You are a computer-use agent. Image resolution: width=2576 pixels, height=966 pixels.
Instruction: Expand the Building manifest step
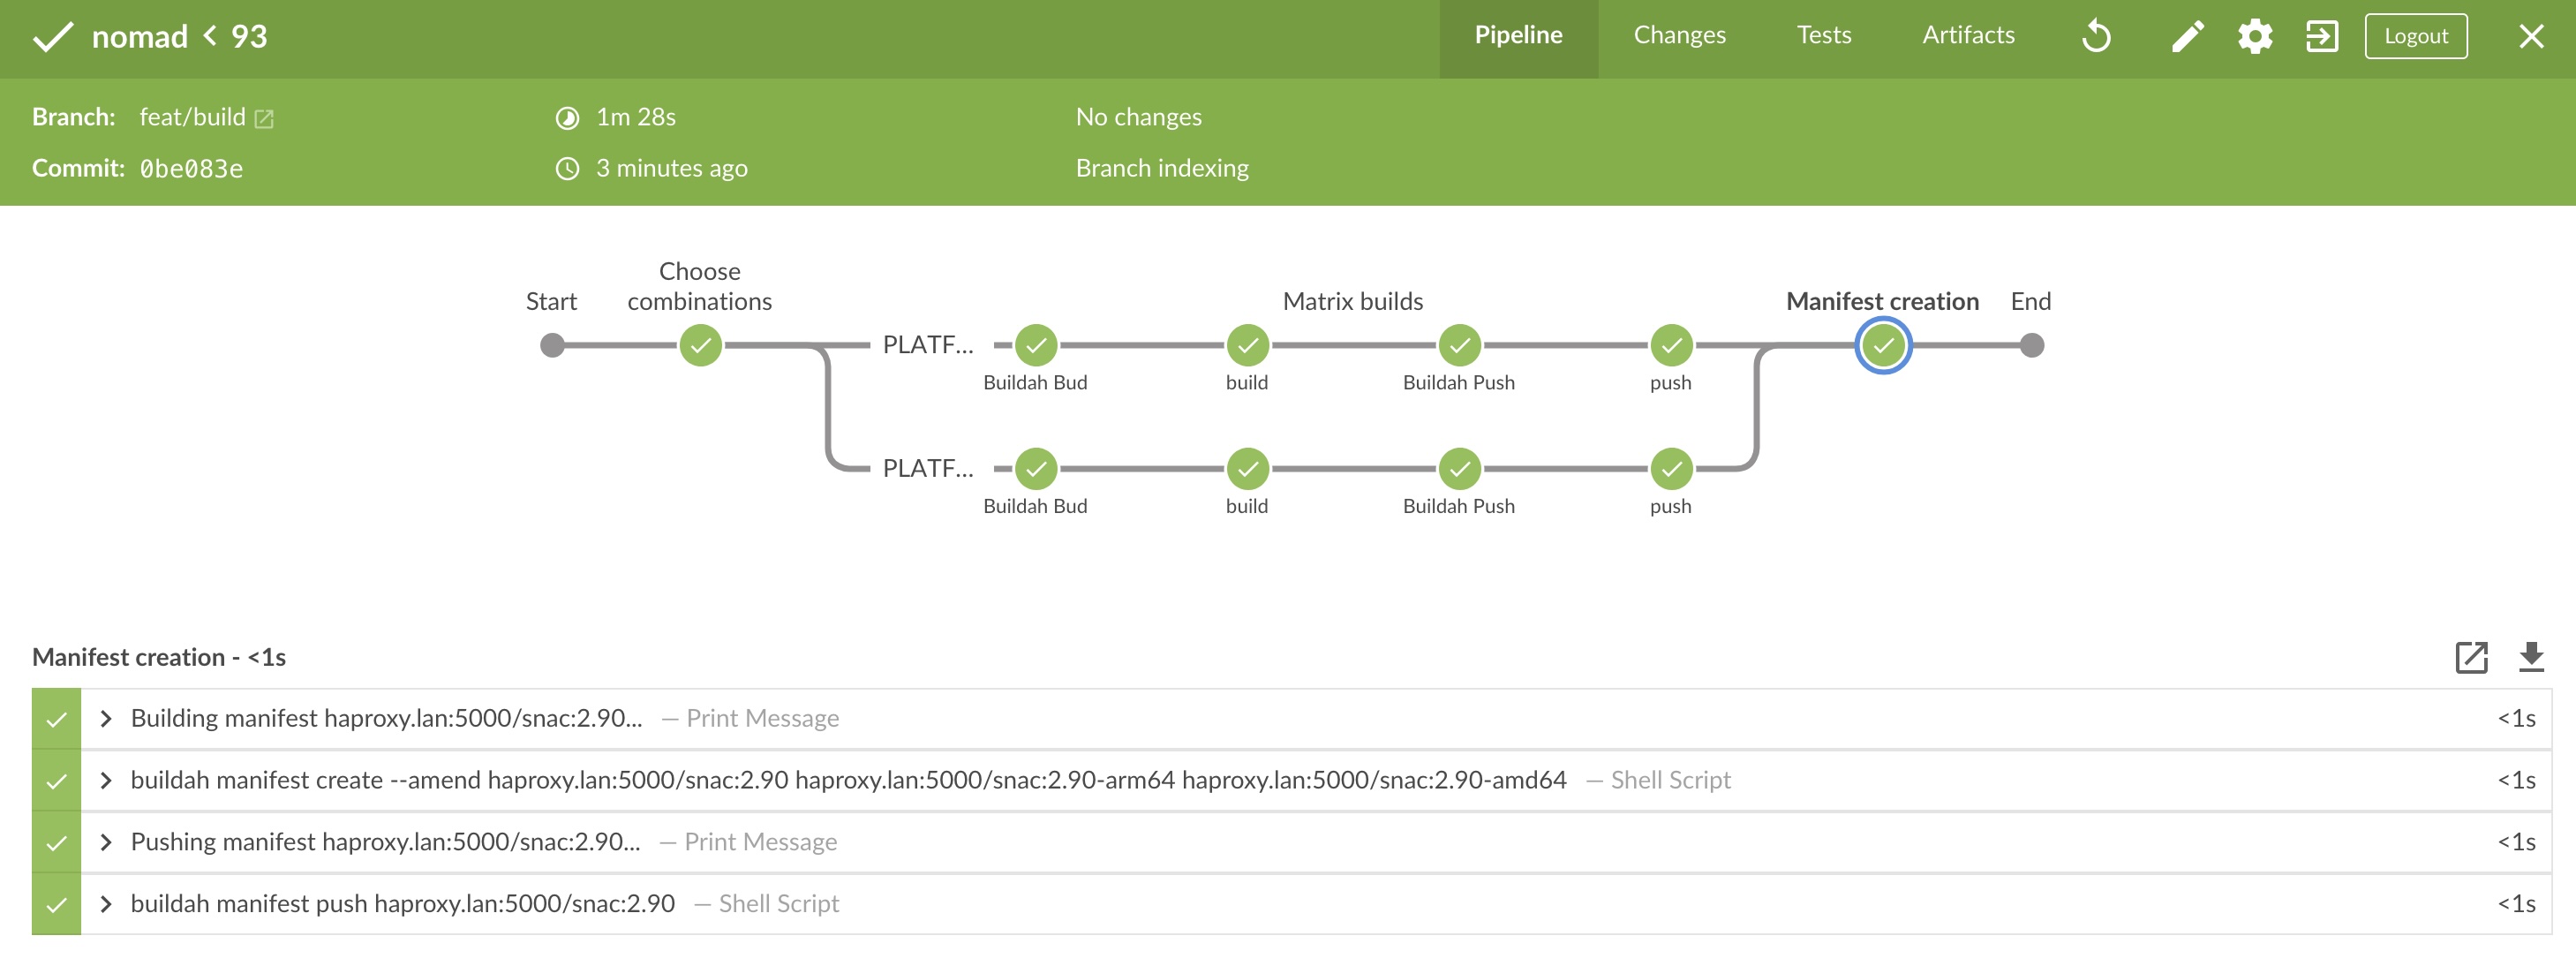pyautogui.click(x=106, y=719)
